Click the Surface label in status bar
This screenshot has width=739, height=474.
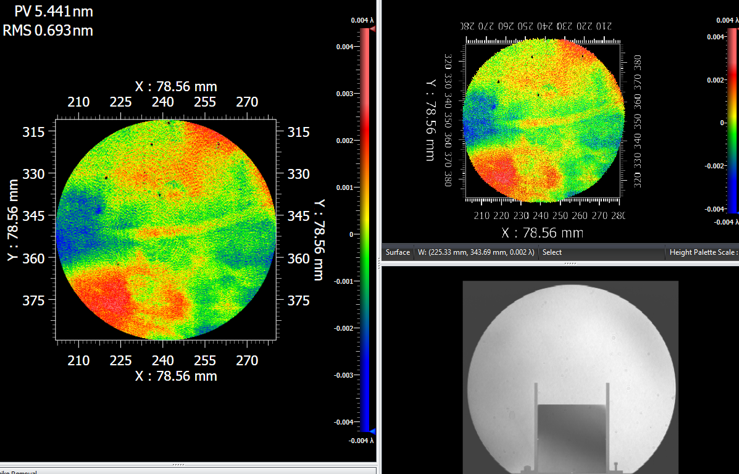(398, 252)
